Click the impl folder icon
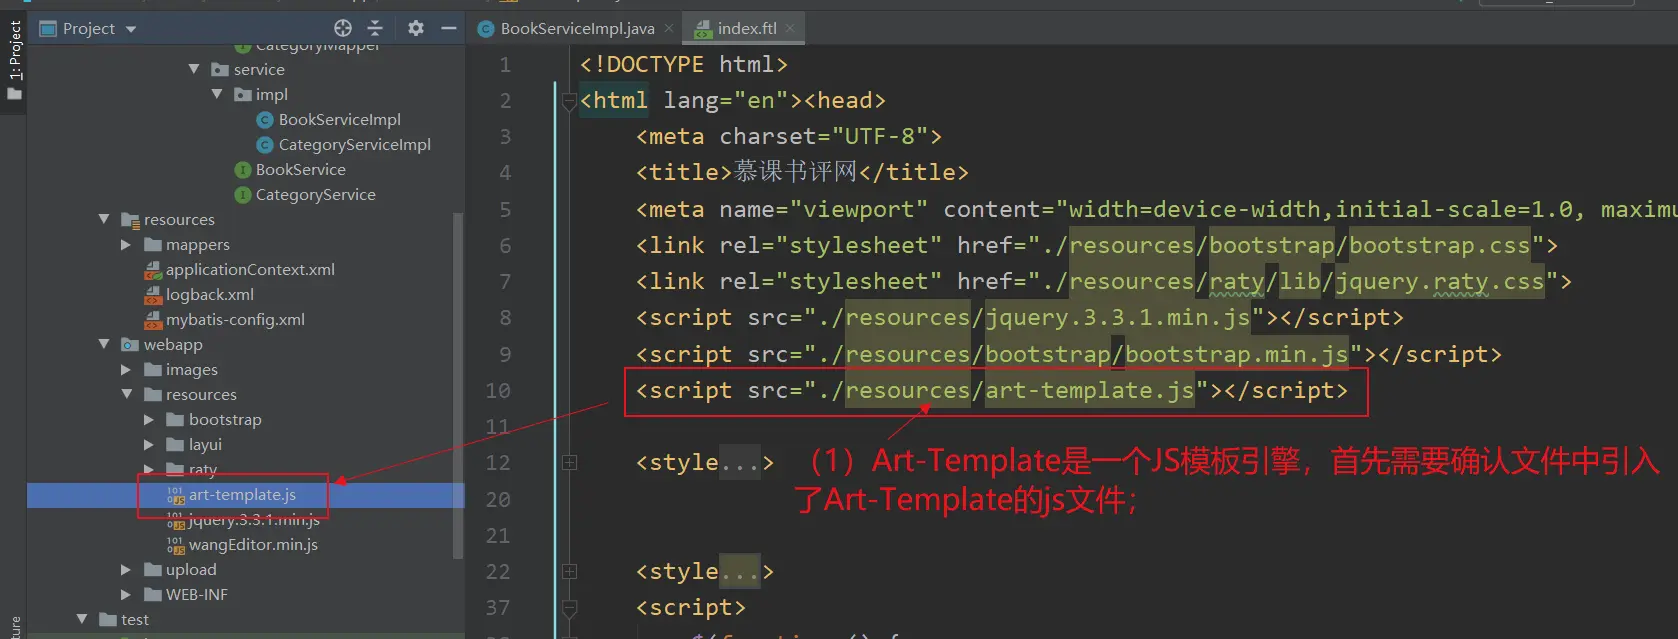Screen dimensions: 1678x639 click(x=243, y=94)
